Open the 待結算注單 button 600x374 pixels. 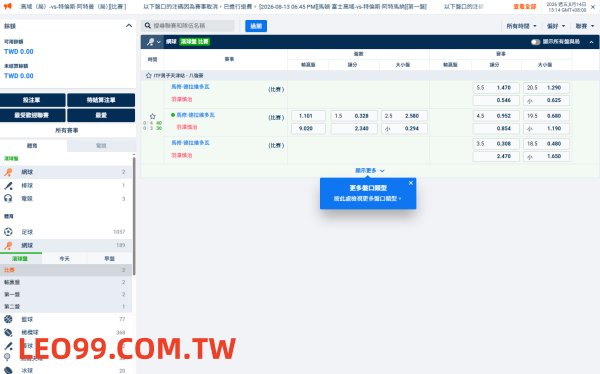click(x=101, y=100)
